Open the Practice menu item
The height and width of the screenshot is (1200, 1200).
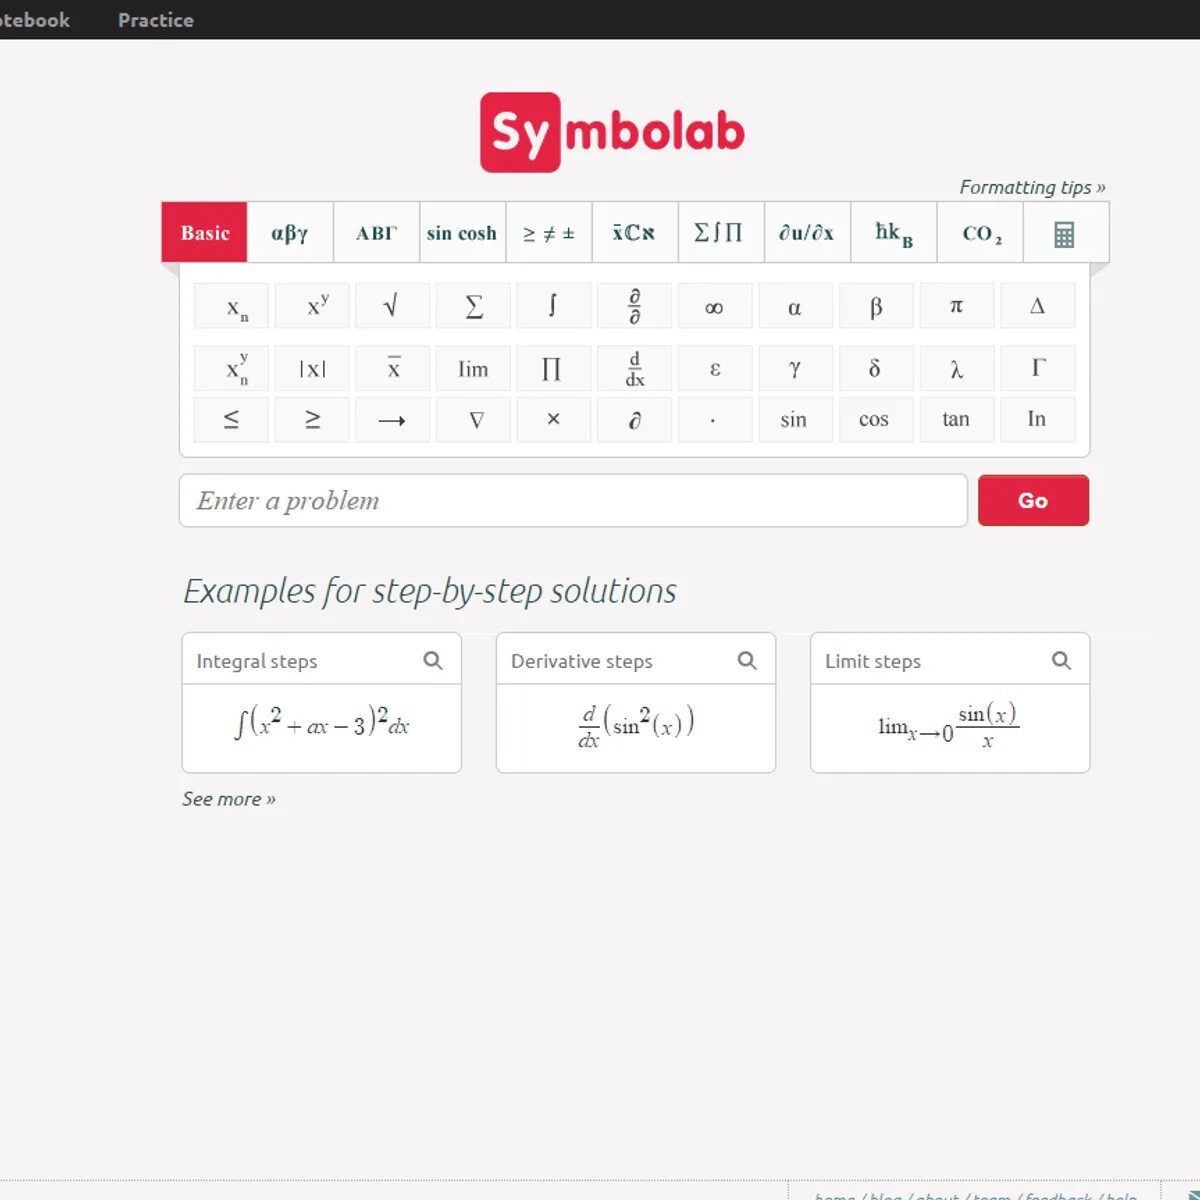point(155,20)
